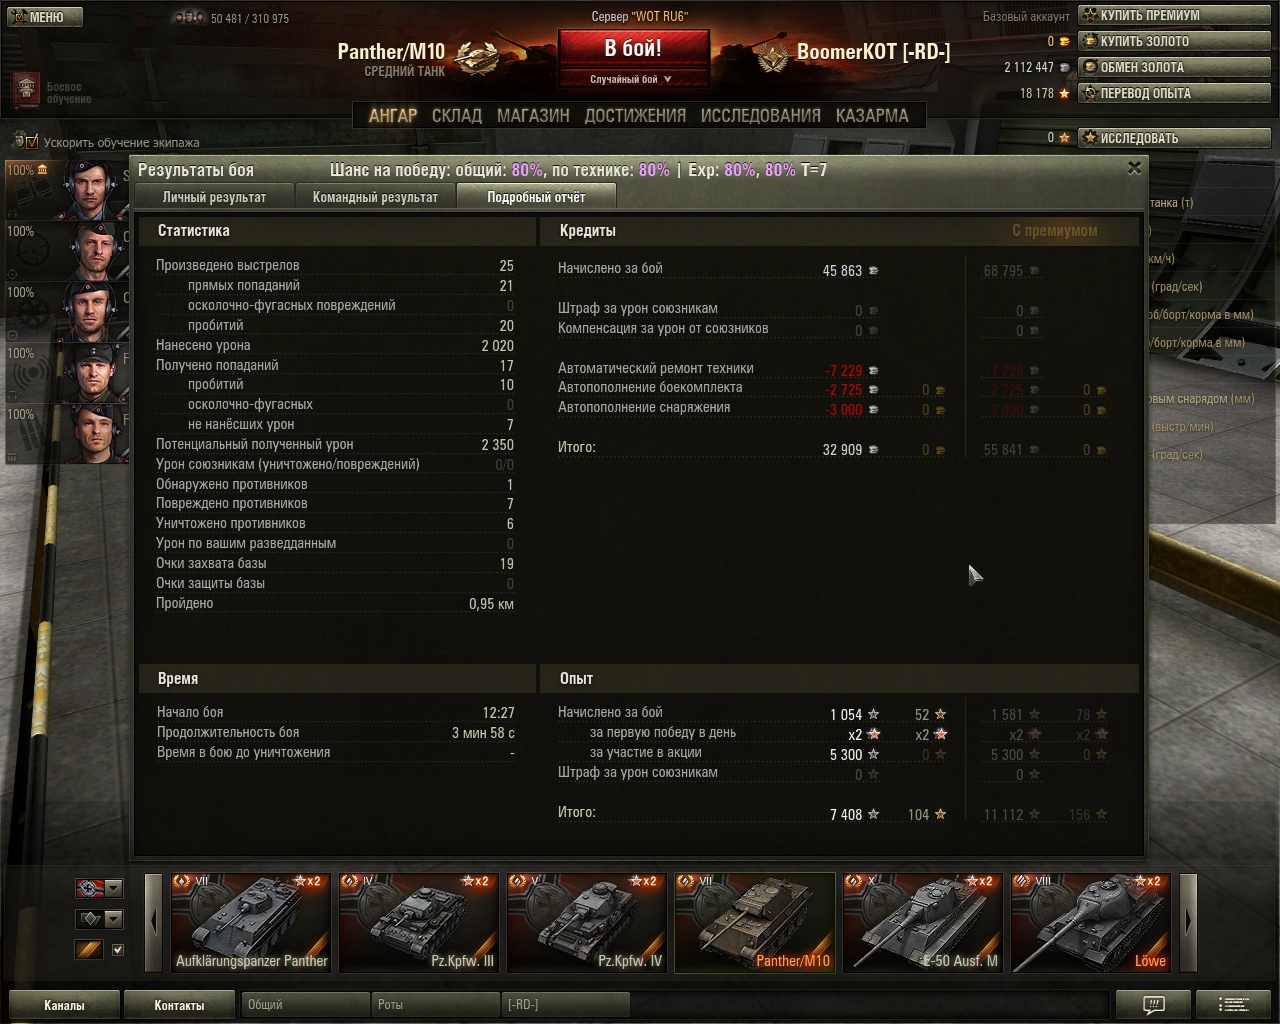Click the carousel right scroll arrow

coord(1188,922)
